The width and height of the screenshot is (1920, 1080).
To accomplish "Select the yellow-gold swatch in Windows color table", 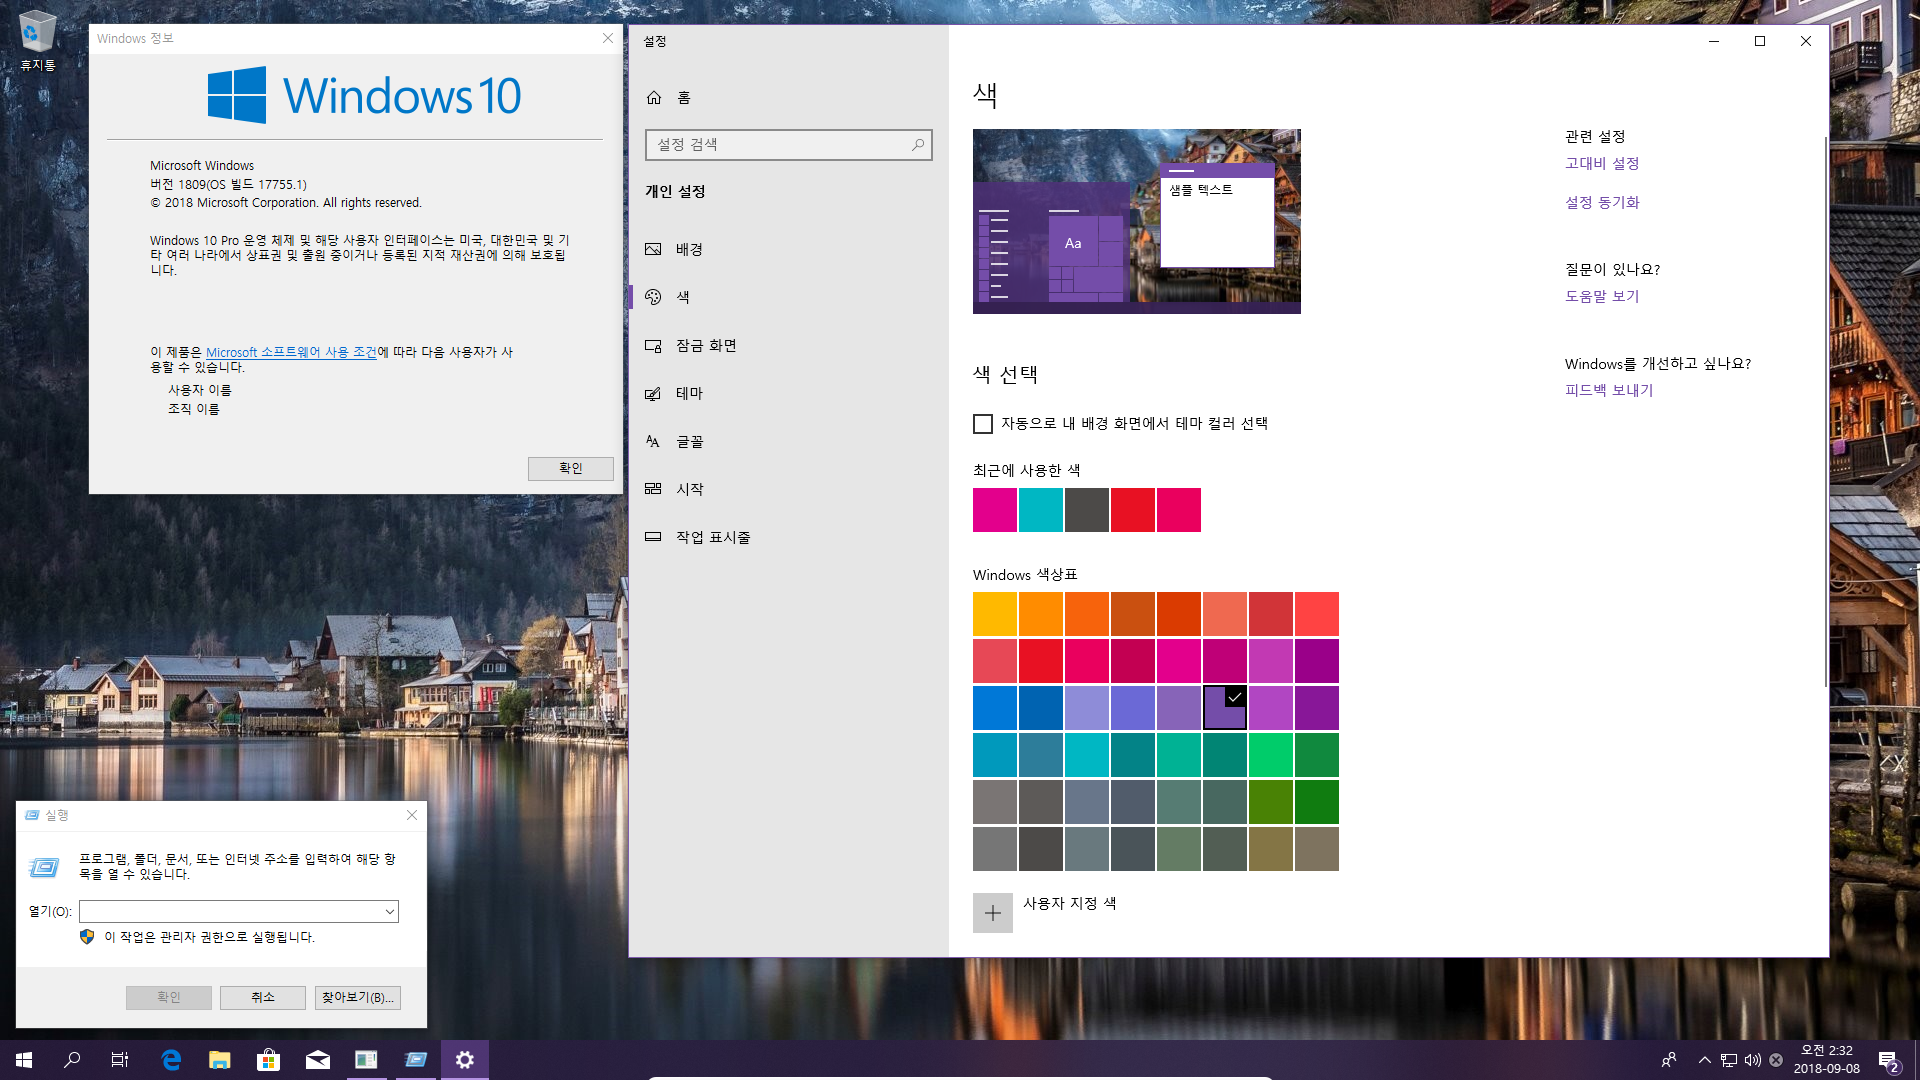I will click(995, 614).
